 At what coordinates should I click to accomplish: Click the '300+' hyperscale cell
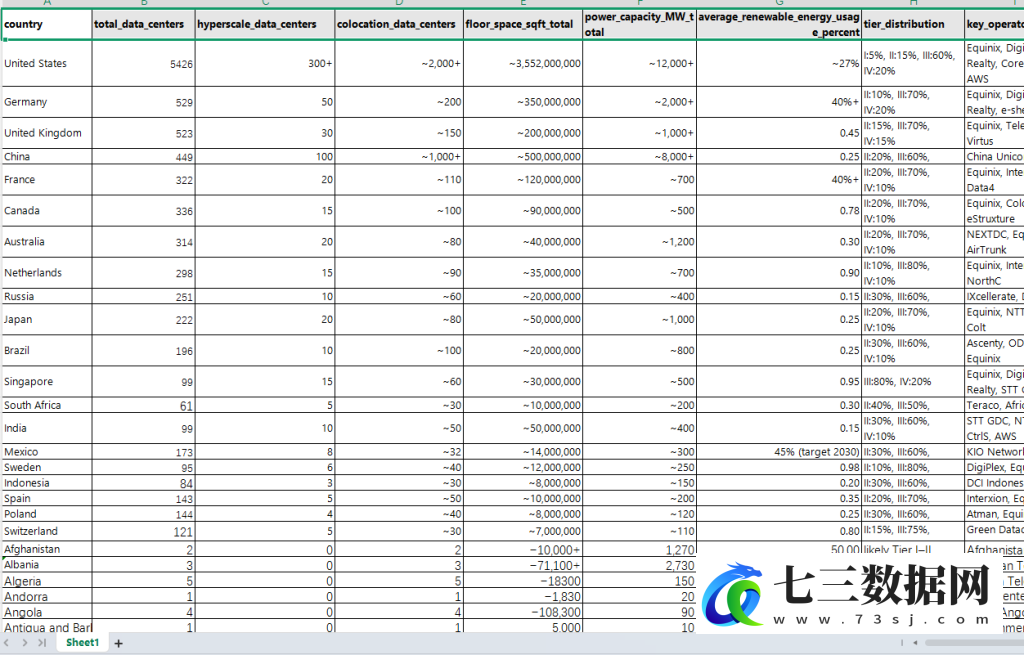point(265,63)
